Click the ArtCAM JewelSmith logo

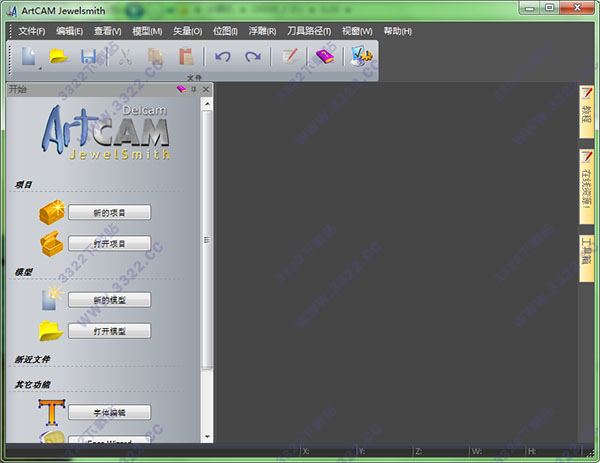tap(106, 132)
